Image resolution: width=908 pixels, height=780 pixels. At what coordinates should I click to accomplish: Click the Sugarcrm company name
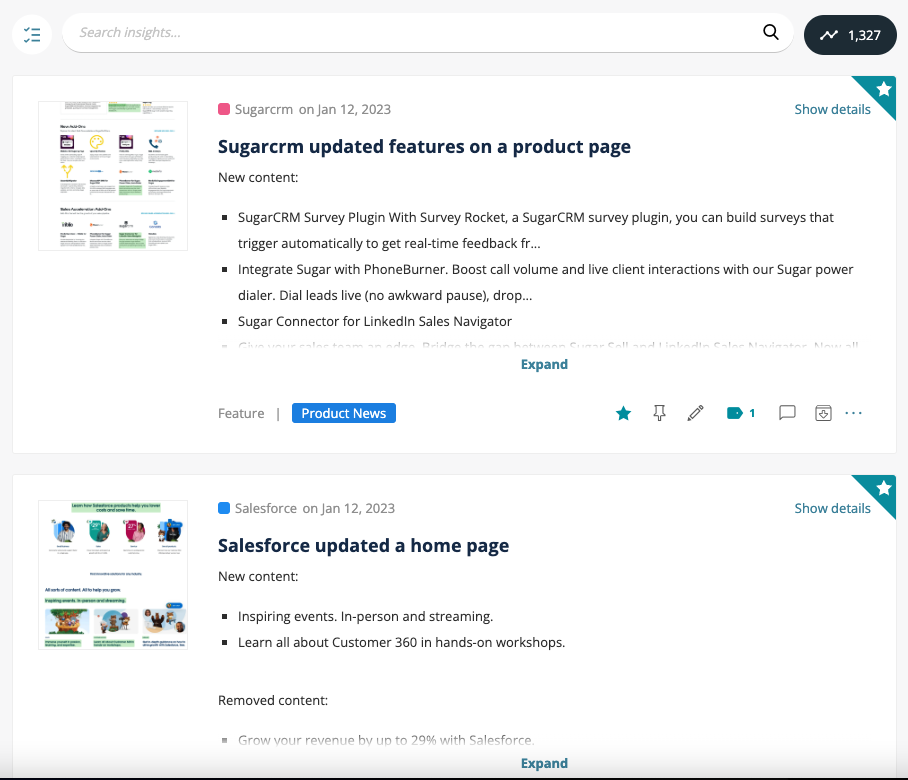point(263,109)
